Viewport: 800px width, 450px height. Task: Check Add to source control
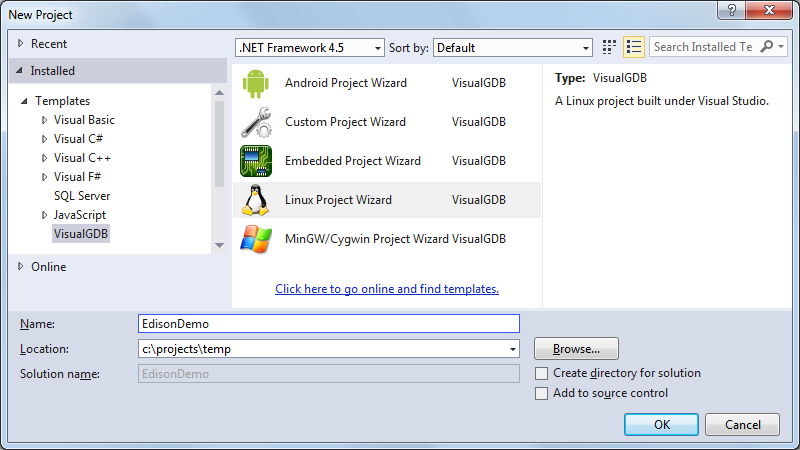541,393
